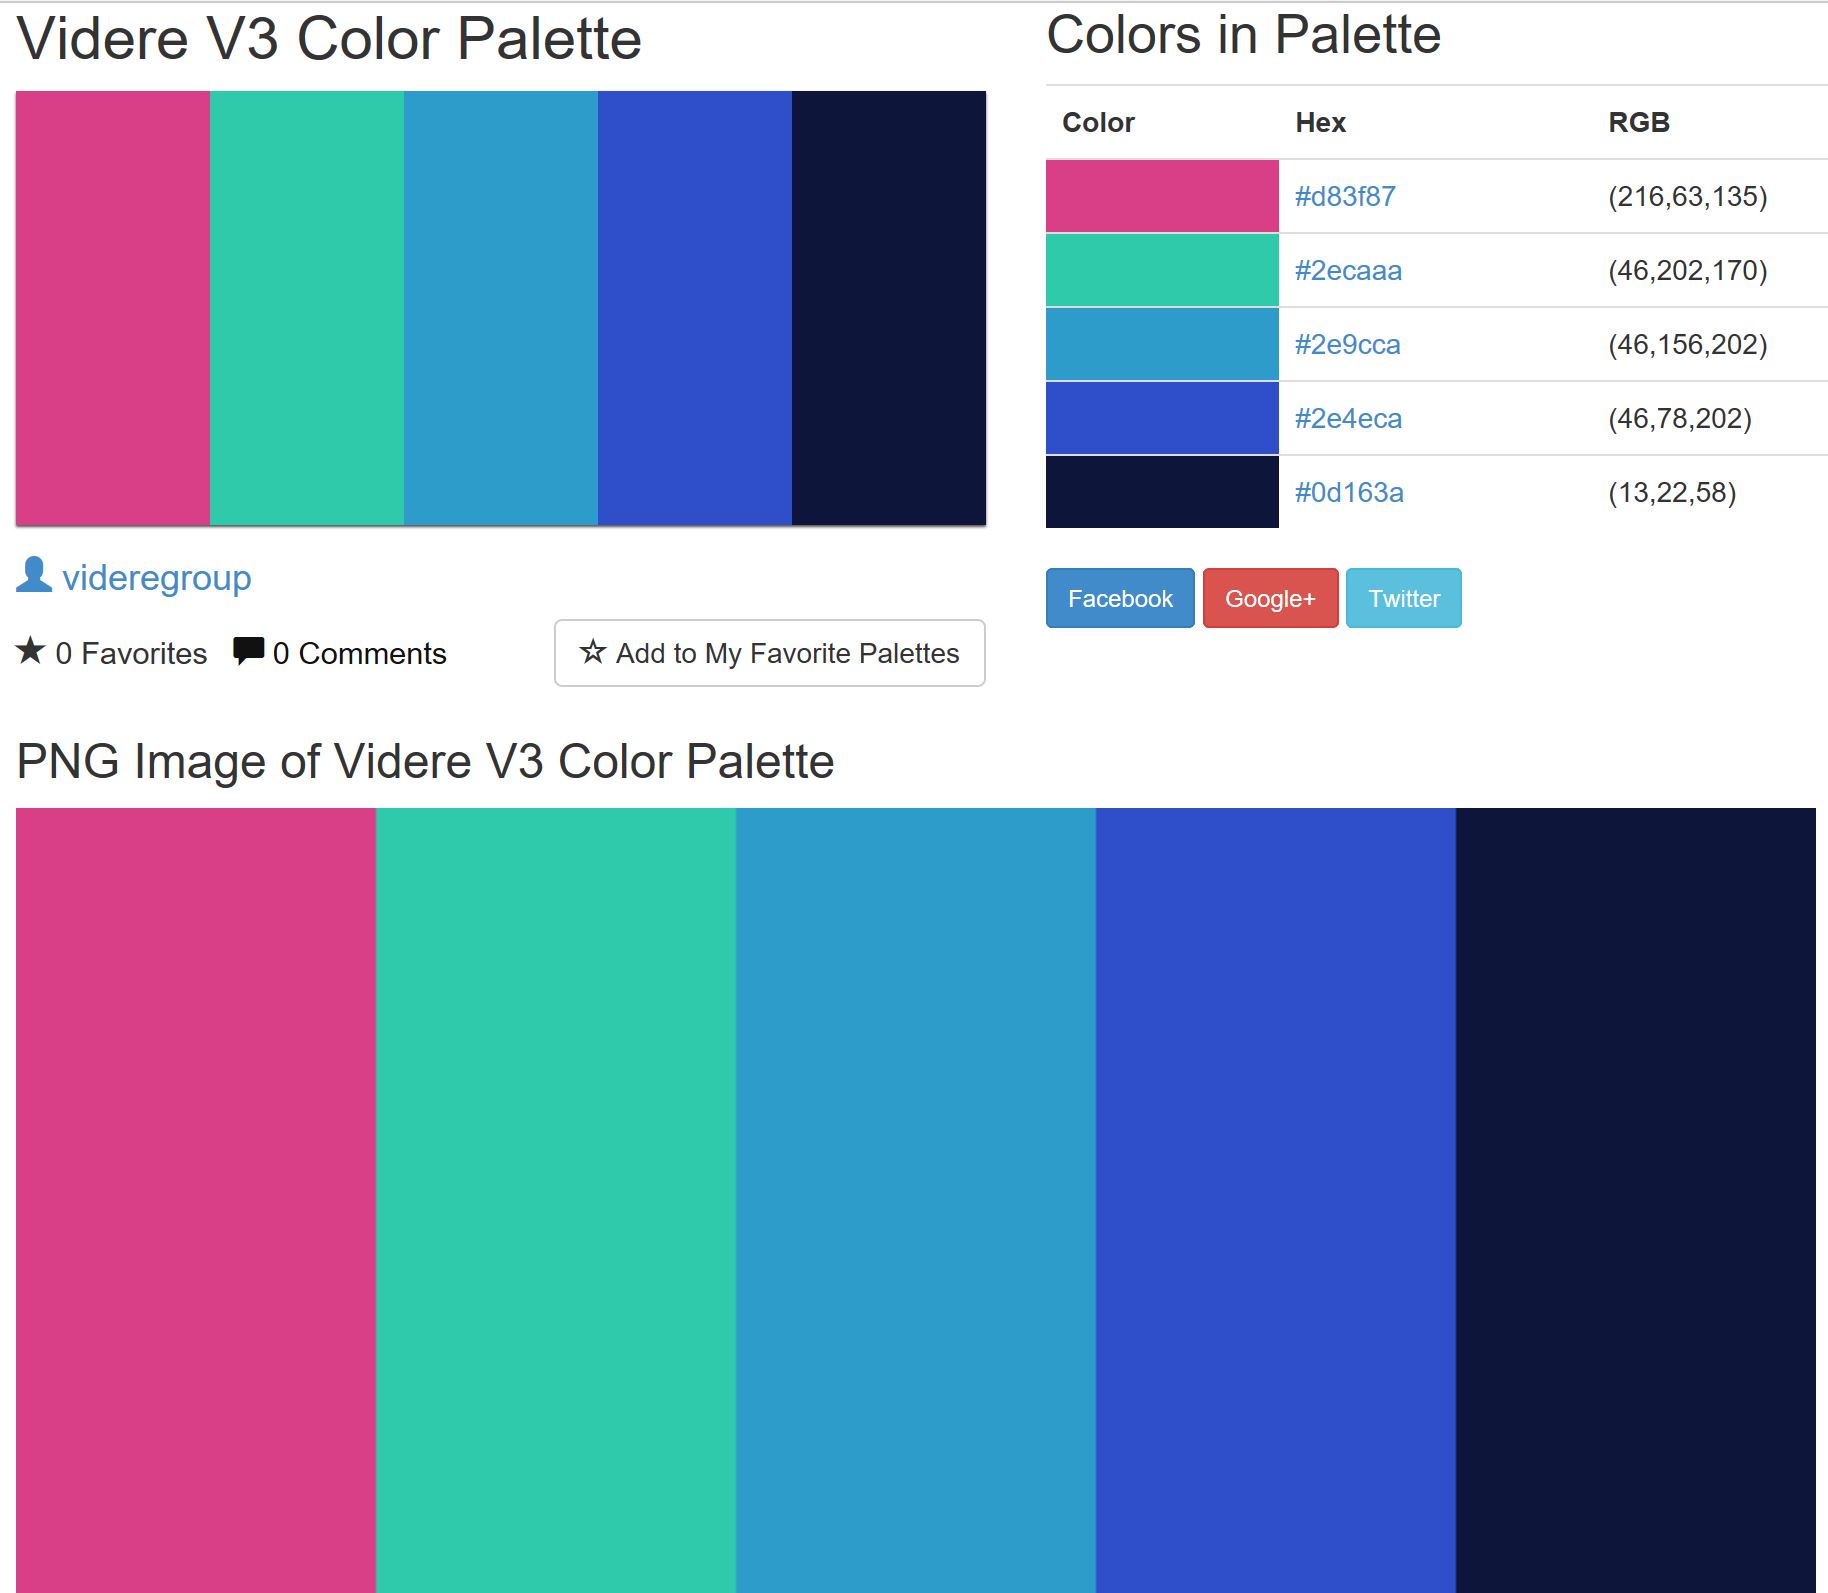Screen dimensions: 1828x1593
Task: Open hex link #d83f87
Action: (1345, 196)
